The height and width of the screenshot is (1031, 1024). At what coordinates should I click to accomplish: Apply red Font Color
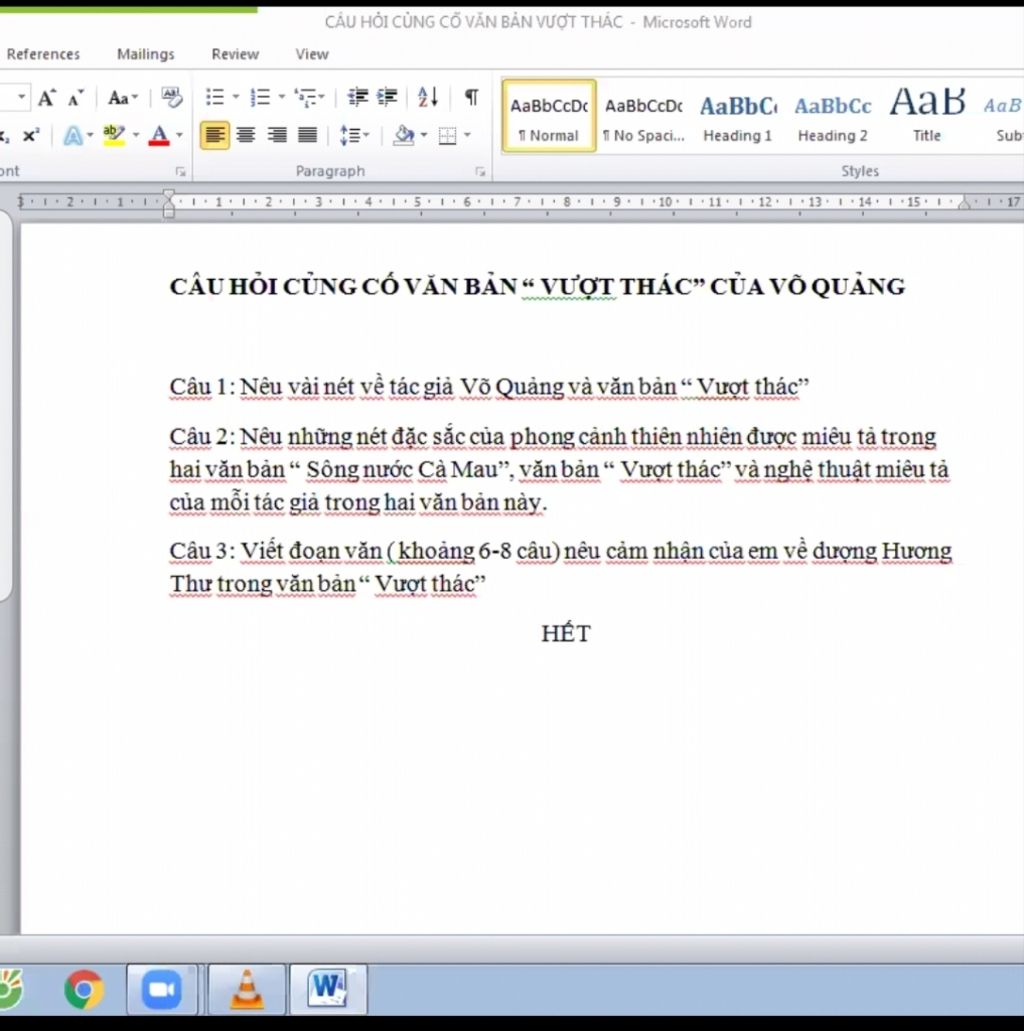tap(159, 135)
